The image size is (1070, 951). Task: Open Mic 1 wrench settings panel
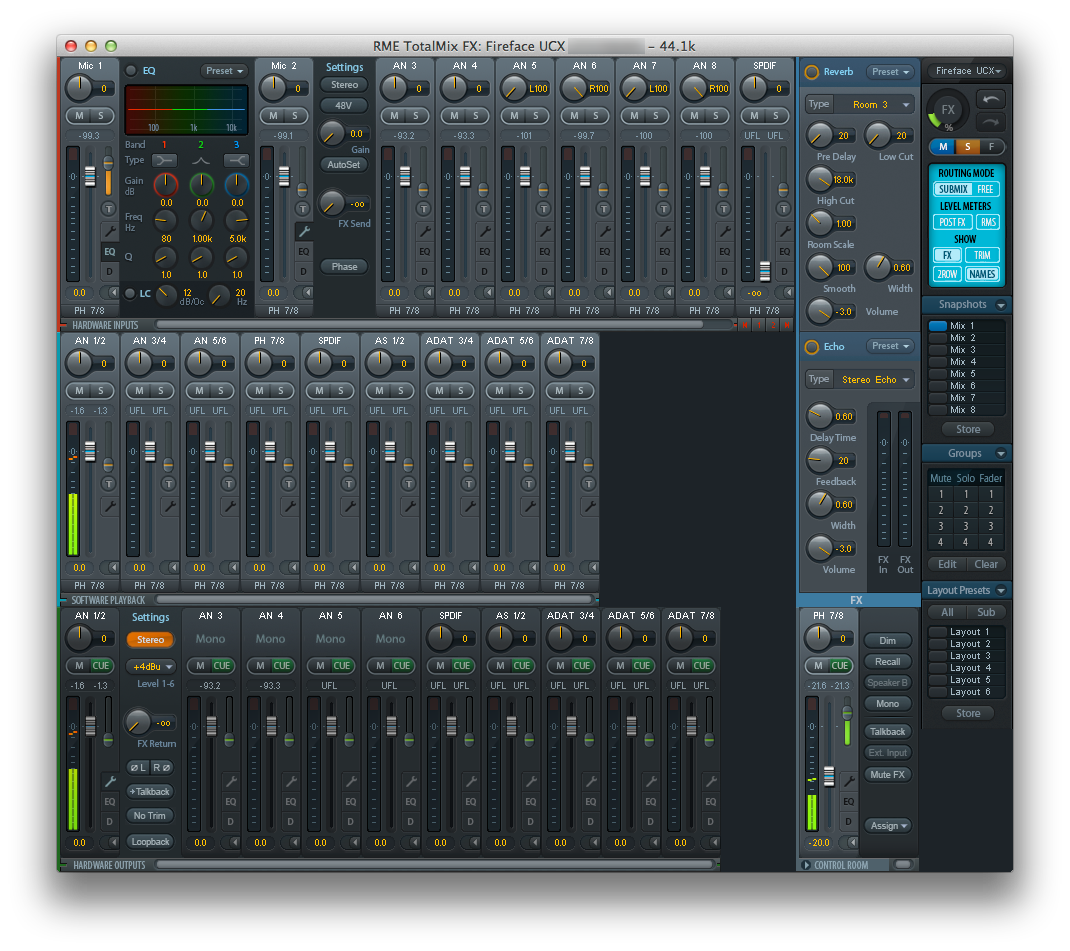click(109, 231)
